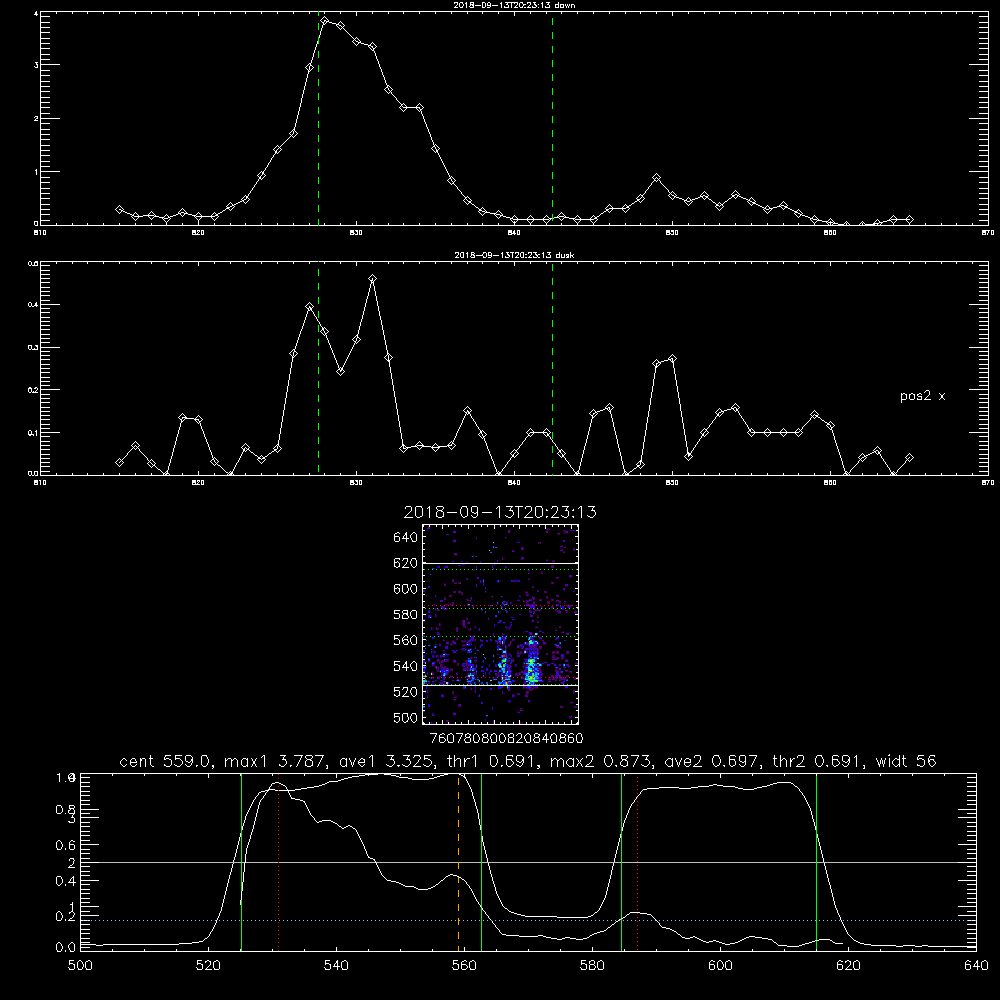Image resolution: width=1000 pixels, height=1000 pixels.
Task: Click the bottom plot y-axis label '0.0'
Action: [65, 948]
